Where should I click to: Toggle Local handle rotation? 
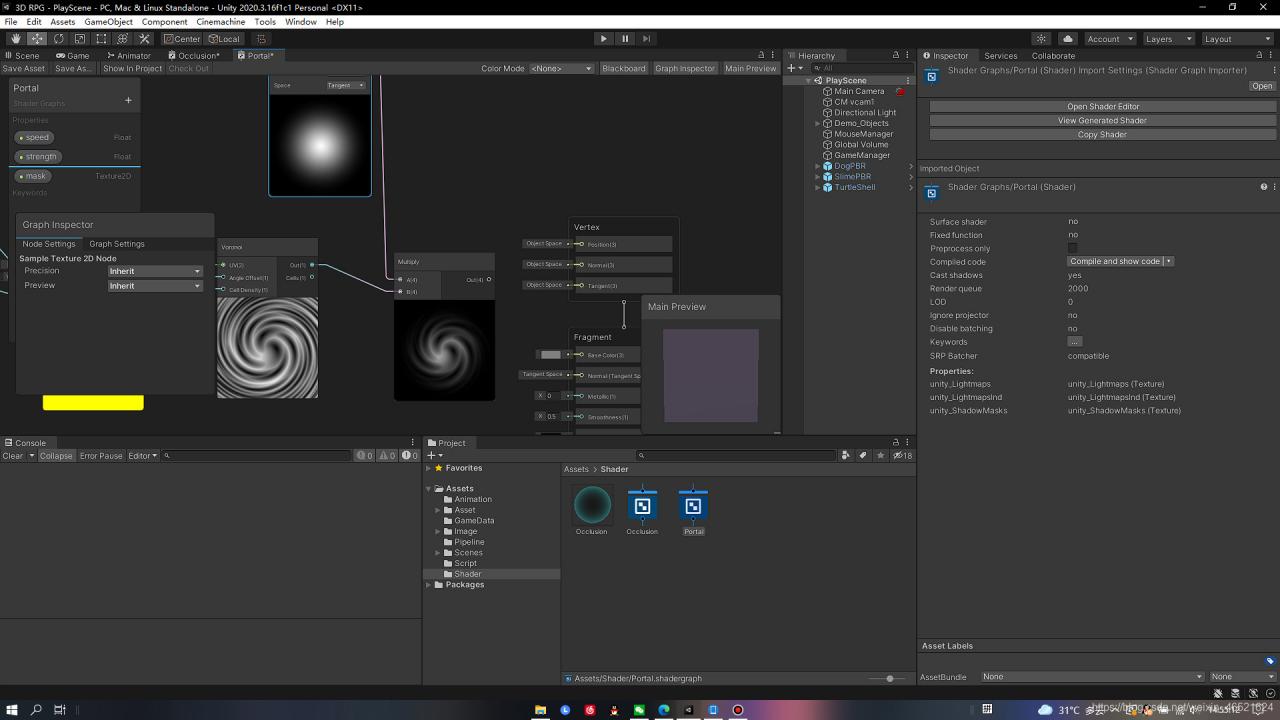click(224, 39)
